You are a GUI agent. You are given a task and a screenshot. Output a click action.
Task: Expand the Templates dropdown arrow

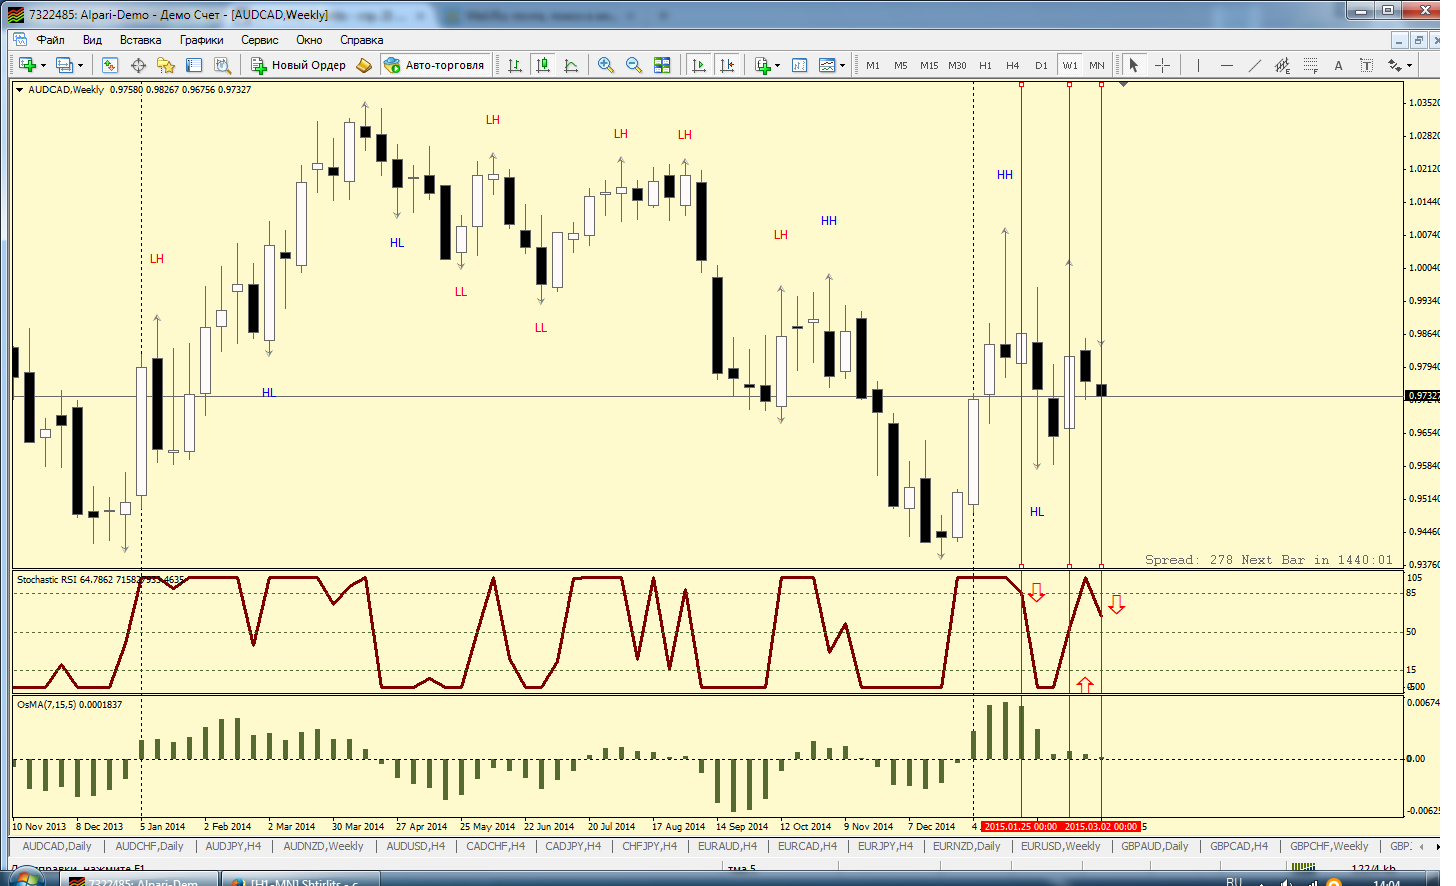pyautogui.click(x=842, y=66)
